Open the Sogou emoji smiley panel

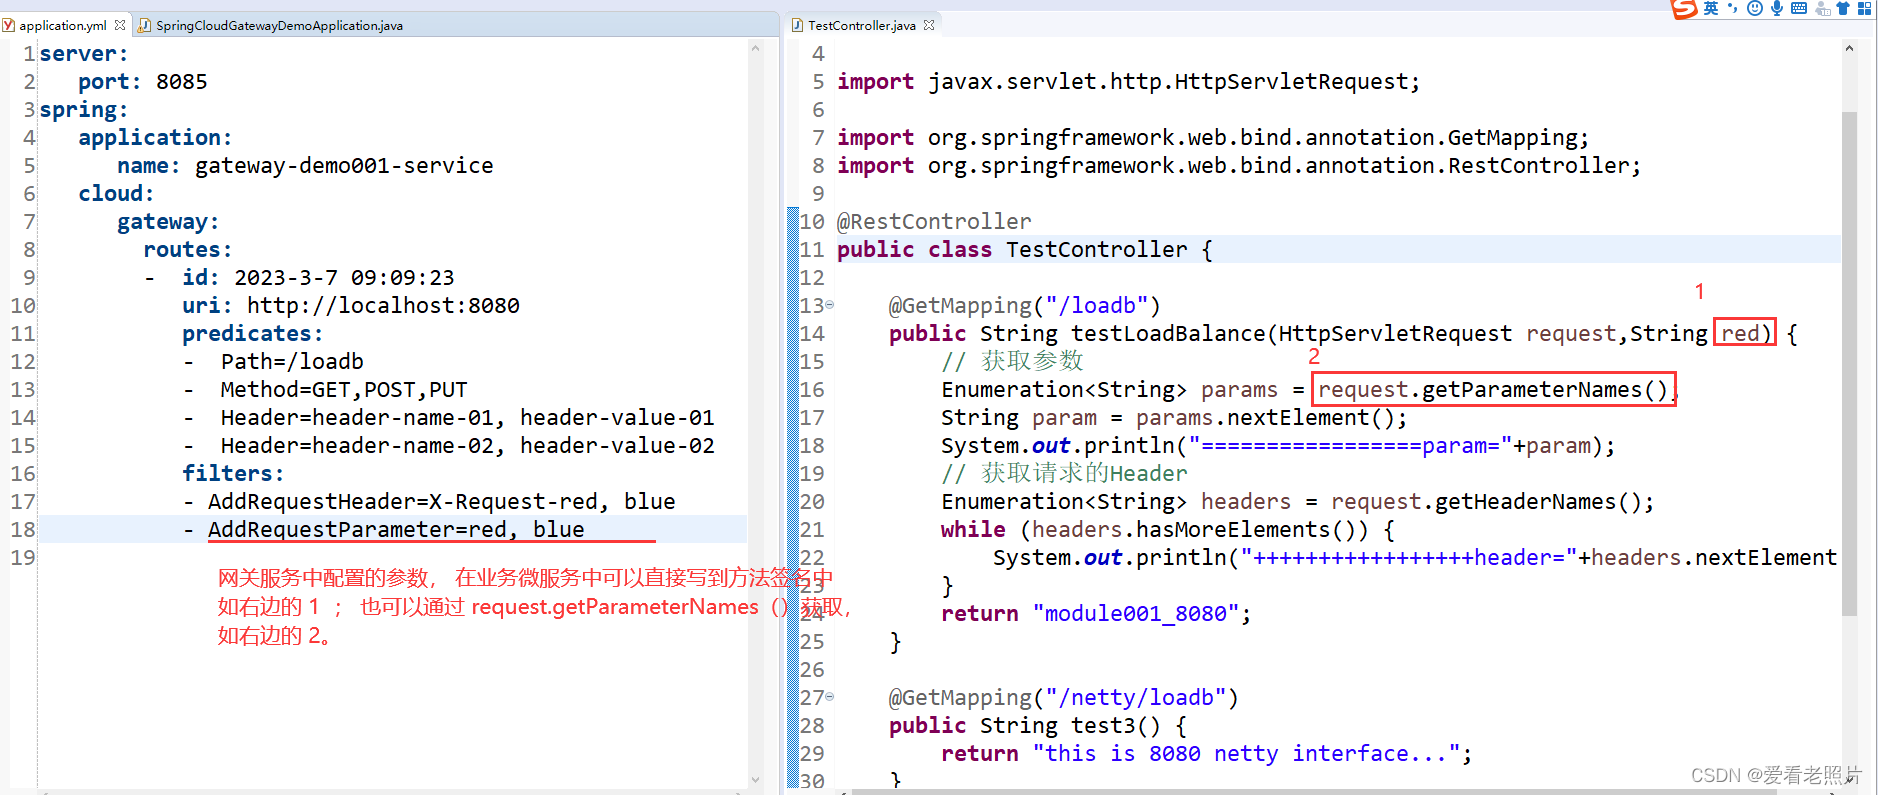(1755, 8)
